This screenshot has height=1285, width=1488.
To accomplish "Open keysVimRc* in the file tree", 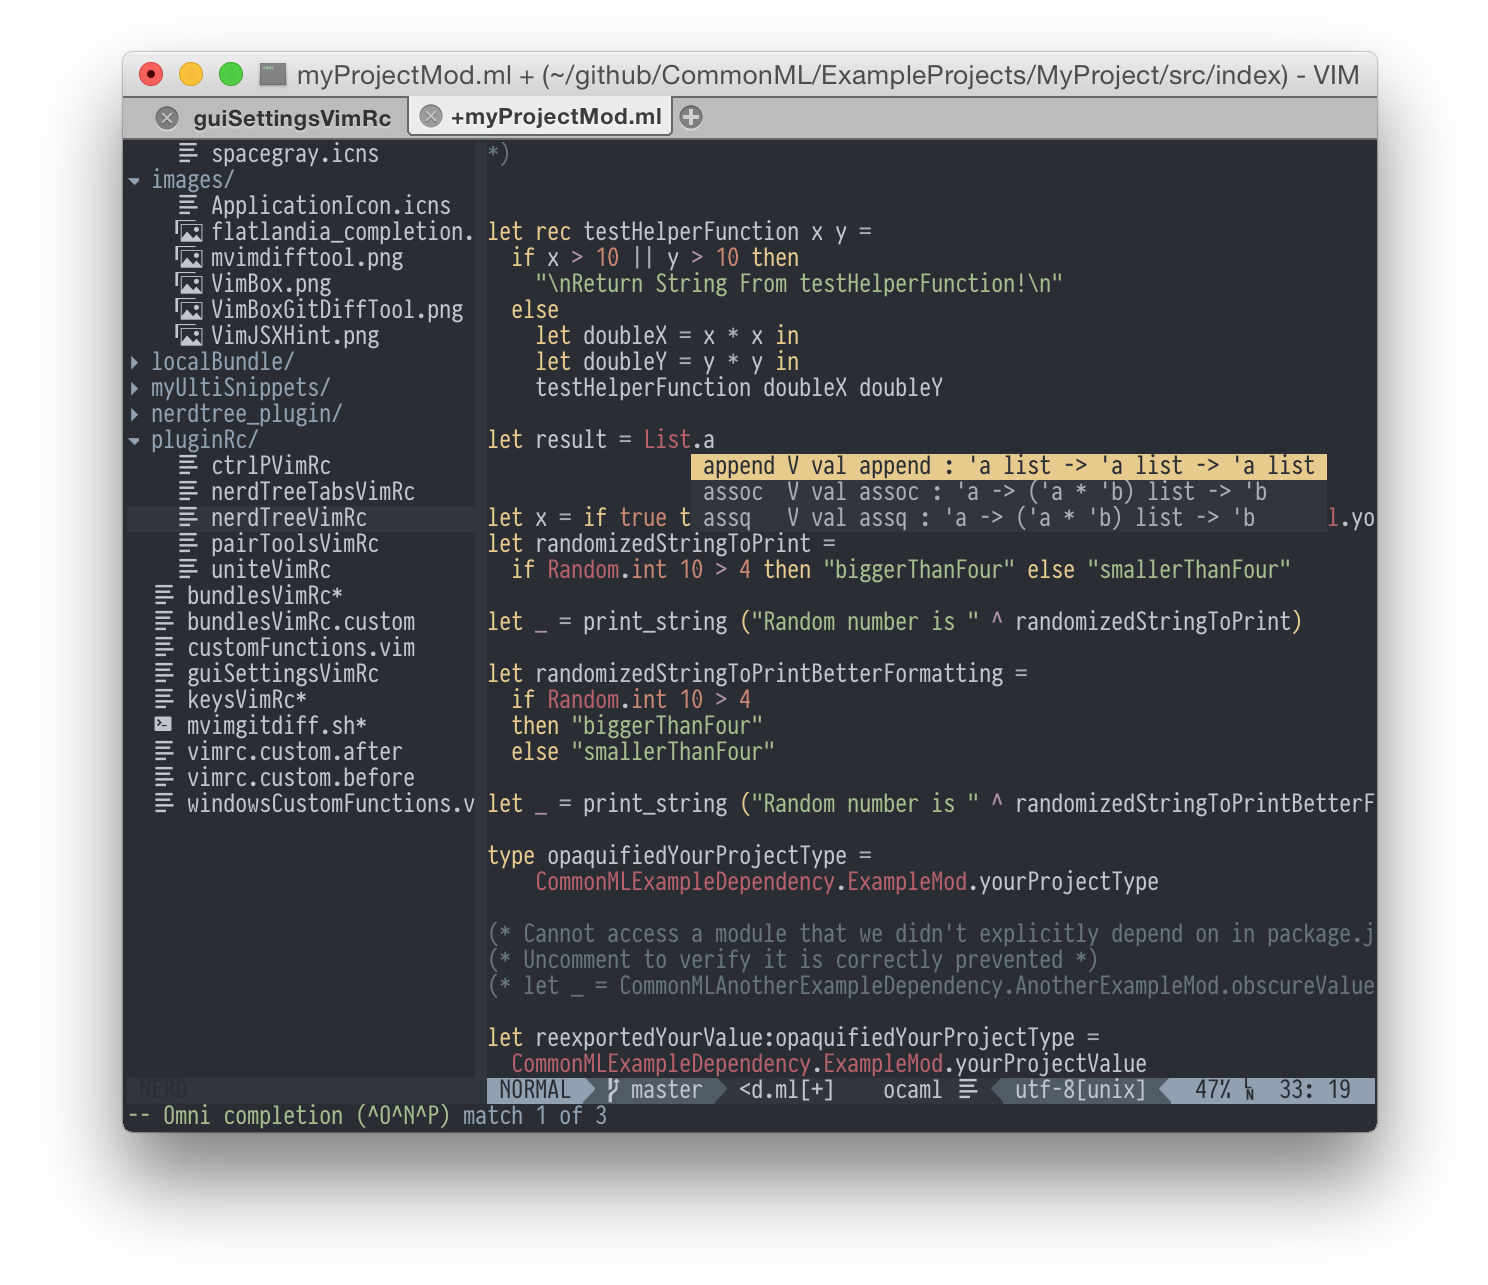I will (x=247, y=700).
